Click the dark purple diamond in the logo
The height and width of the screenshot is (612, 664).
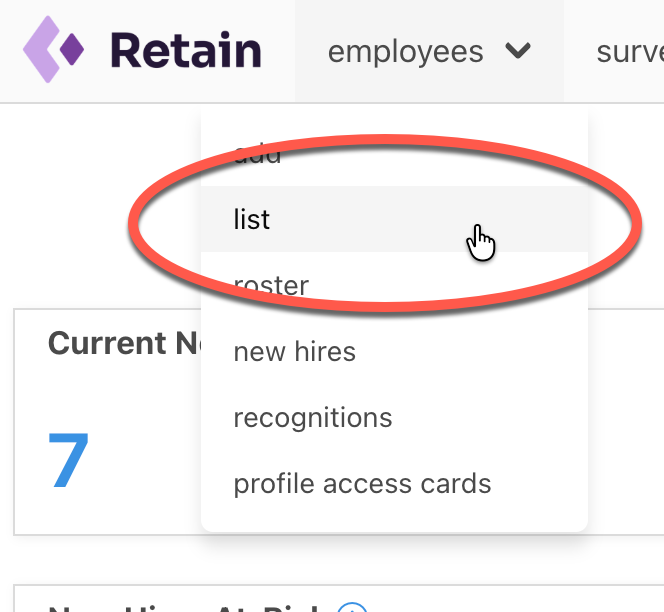coord(72,50)
